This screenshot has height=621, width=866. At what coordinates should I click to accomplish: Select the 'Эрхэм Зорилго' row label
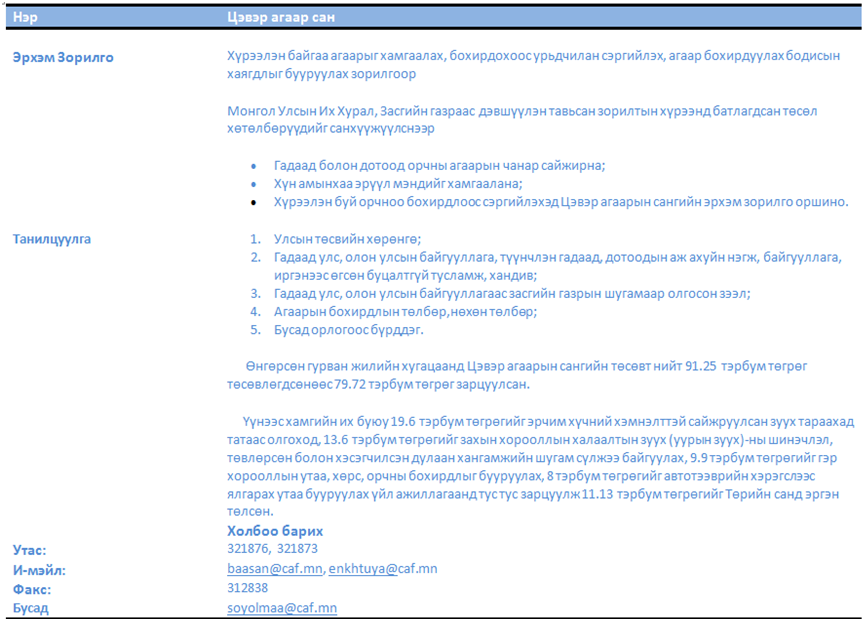pyautogui.click(x=63, y=57)
